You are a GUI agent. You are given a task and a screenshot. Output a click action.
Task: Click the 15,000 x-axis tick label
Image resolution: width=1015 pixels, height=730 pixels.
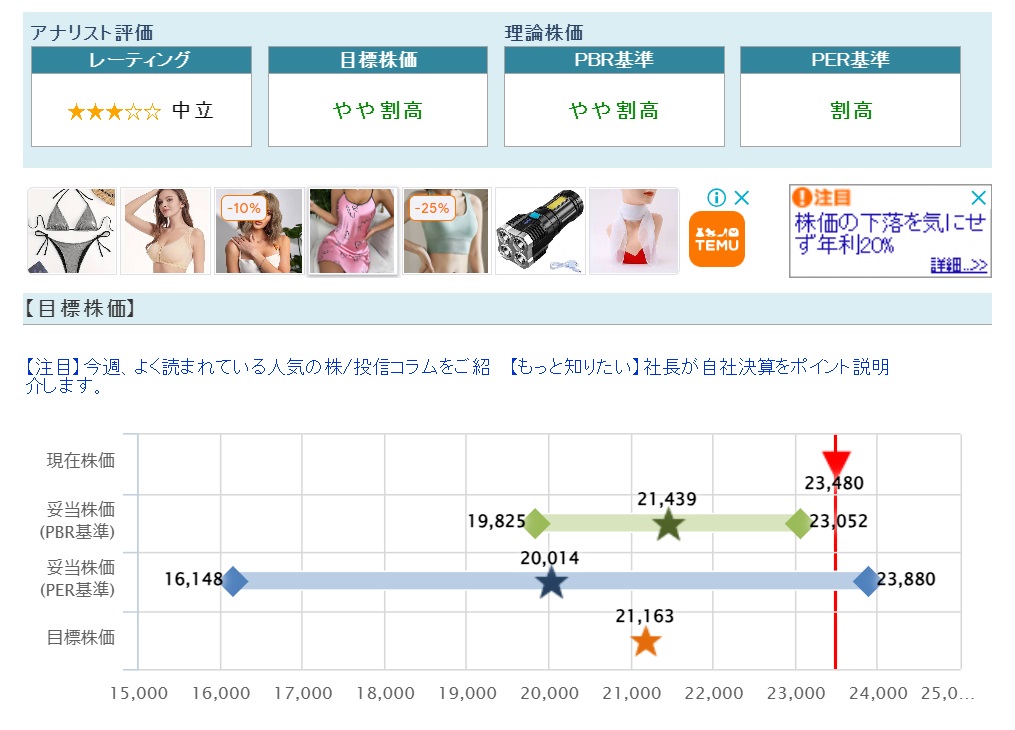tap(139, 693)
